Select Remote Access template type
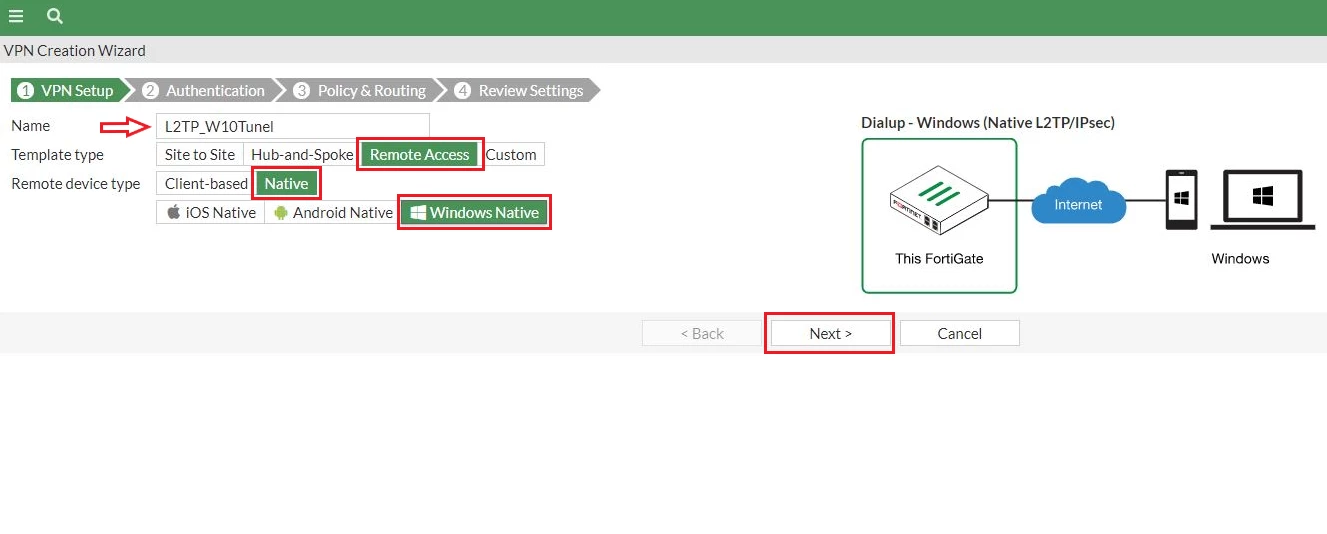Screen dimensions: 1327x534 [420, 155]
